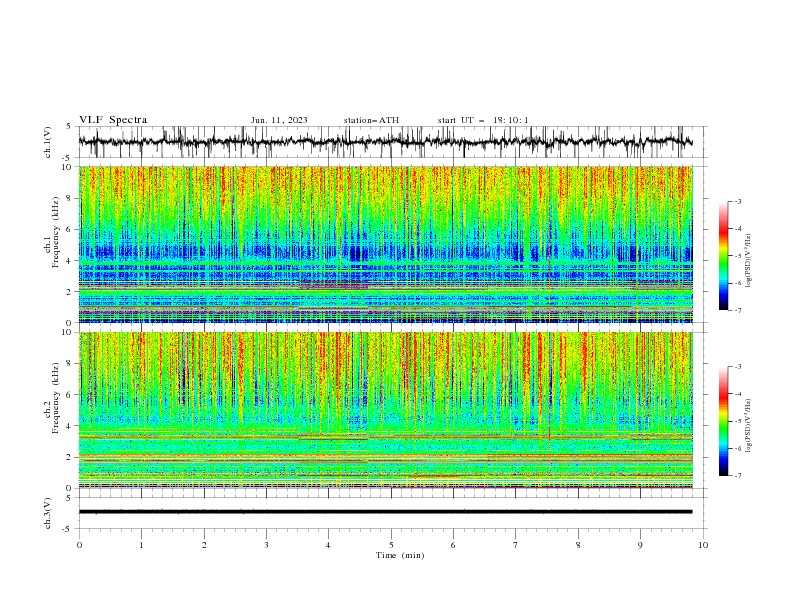792x612 pixels.
Task: Click ch.2 spectrogram "6" kHz tick label
Action: click(x=71, y=395)
